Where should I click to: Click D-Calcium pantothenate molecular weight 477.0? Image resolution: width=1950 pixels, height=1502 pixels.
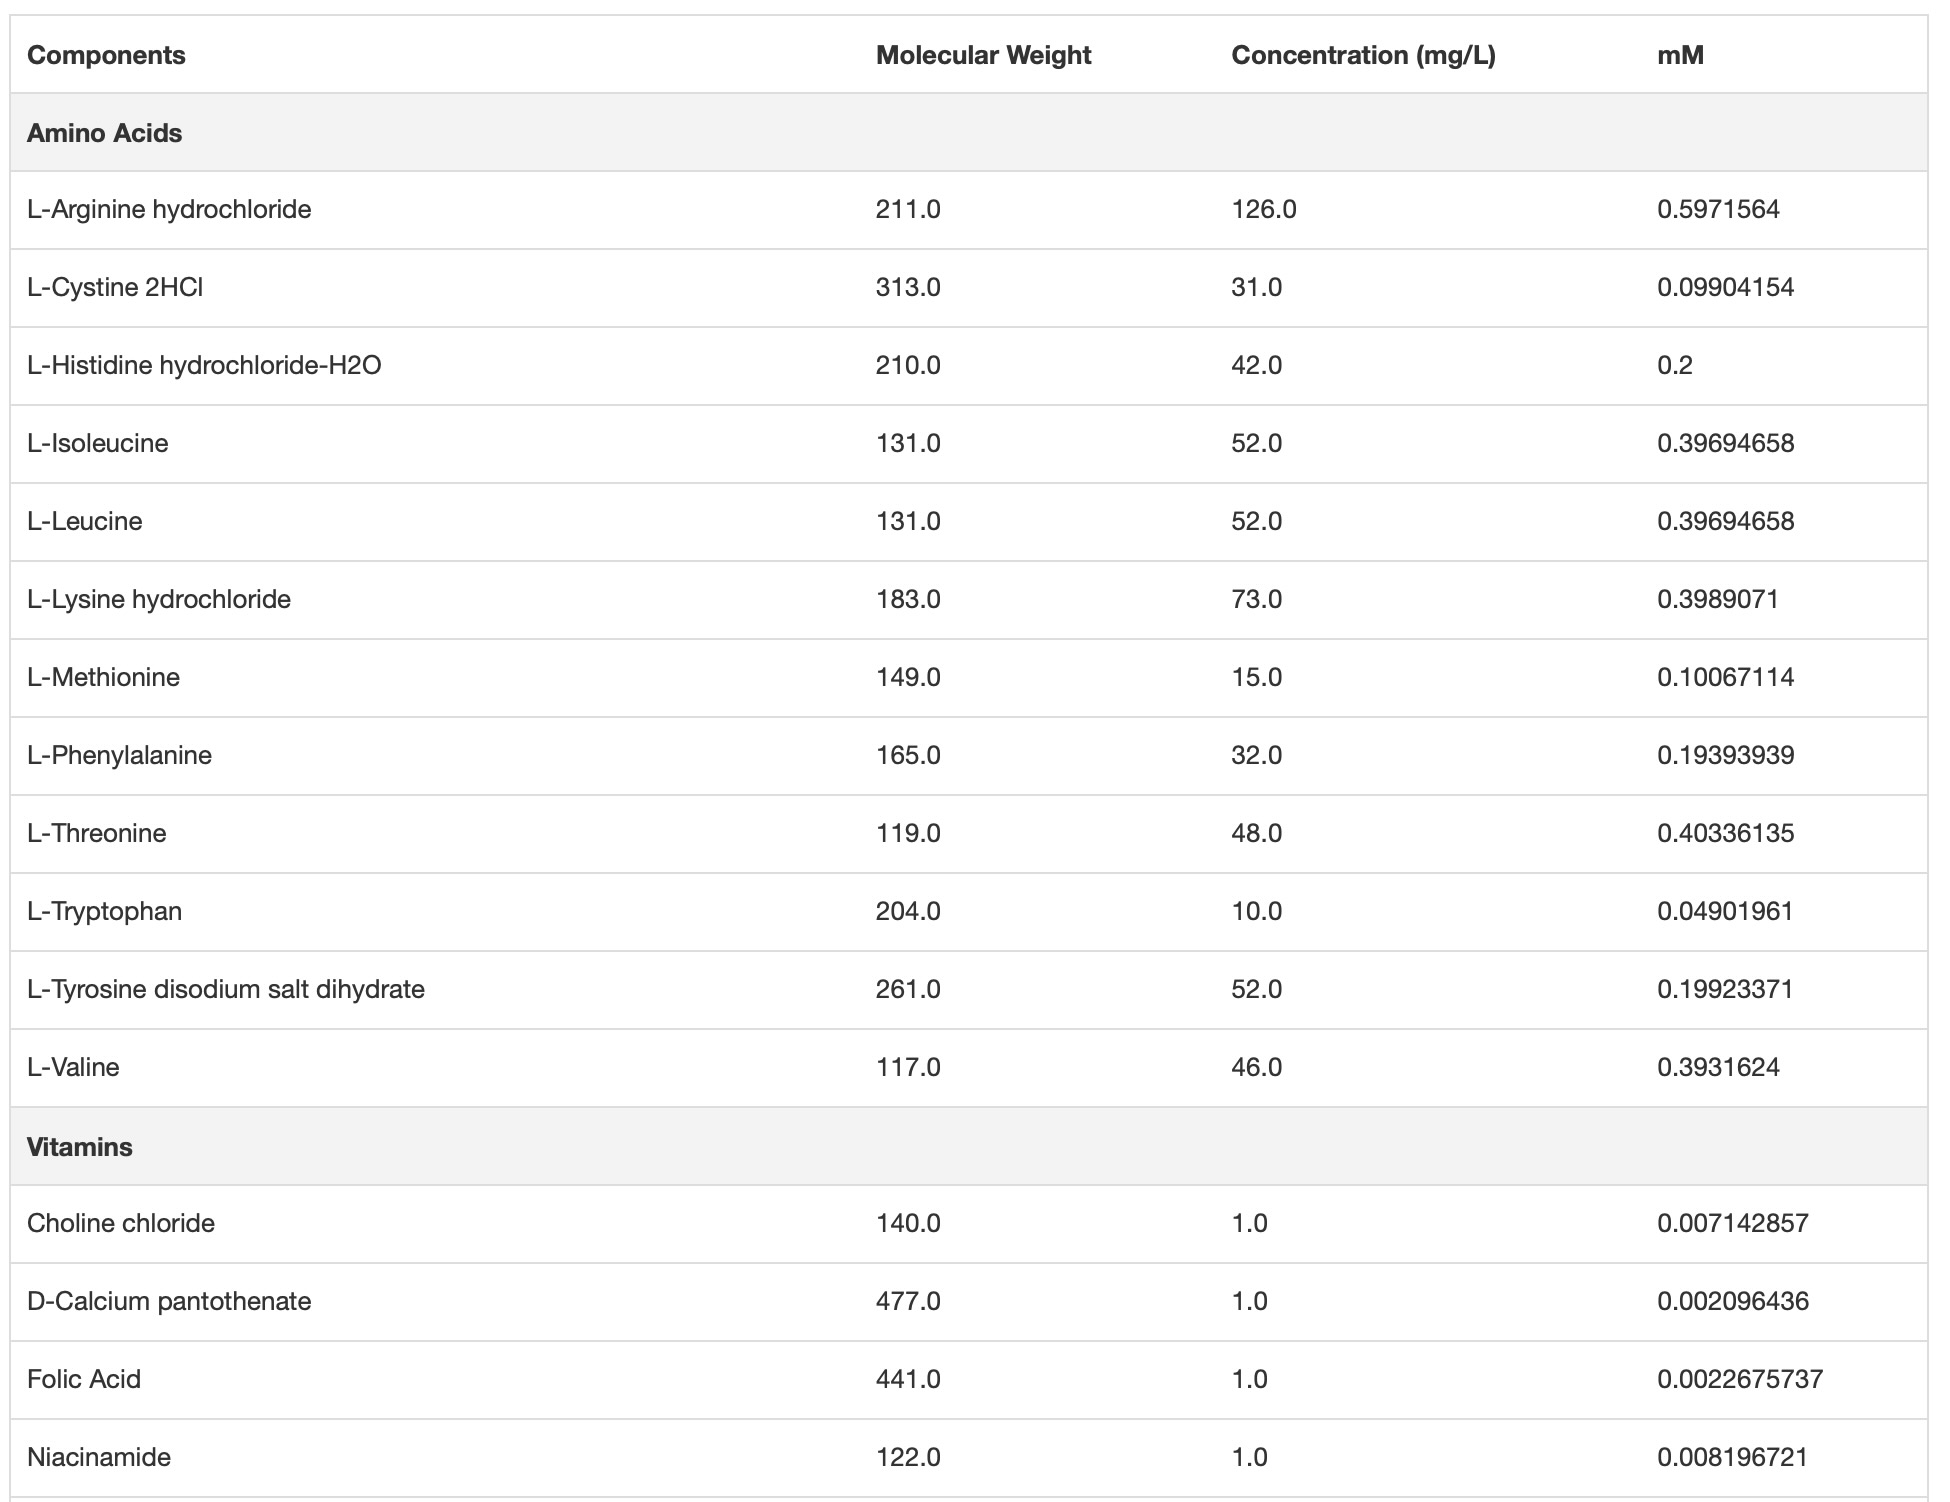pos(908,1301)
